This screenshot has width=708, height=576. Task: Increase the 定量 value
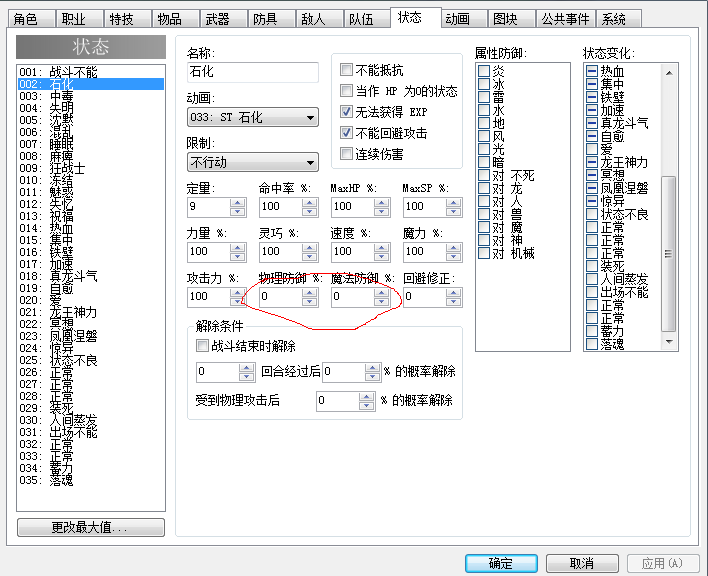tap(238, 203)
